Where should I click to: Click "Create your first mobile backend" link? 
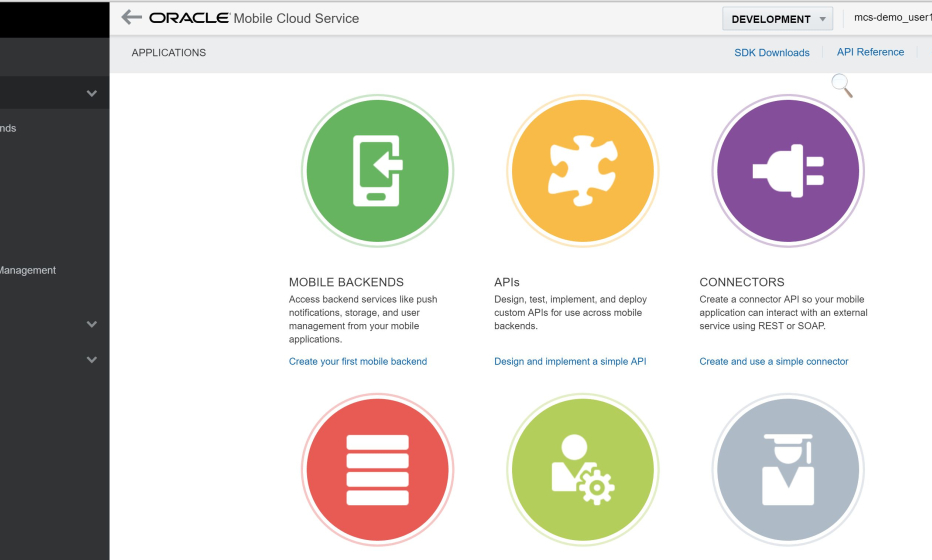tap(358, 362)
